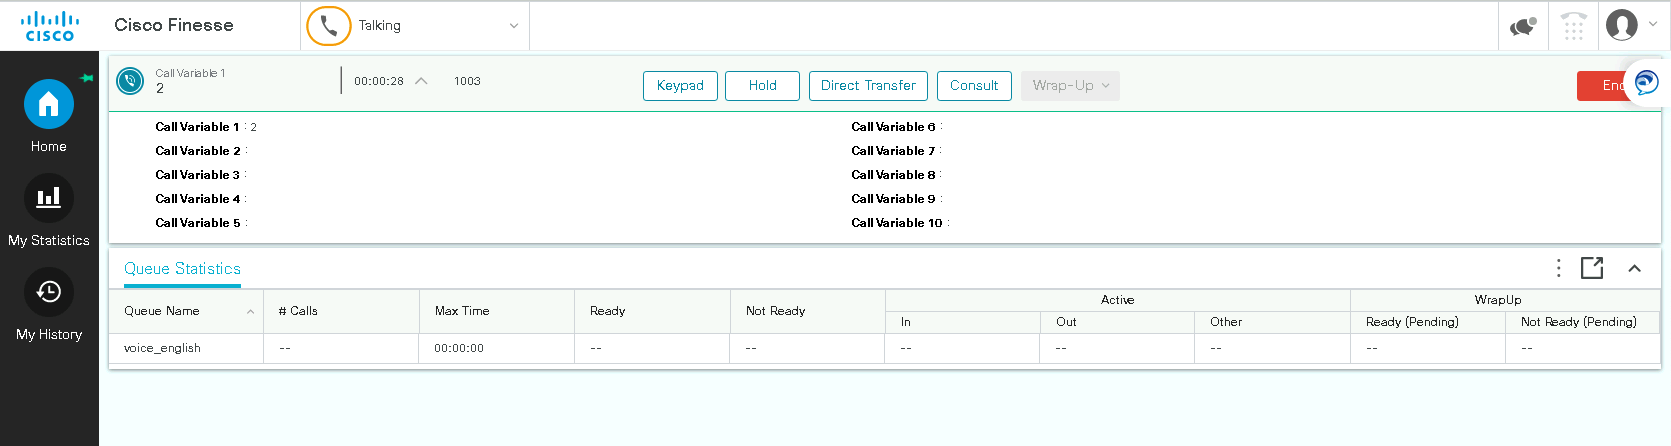Collapse call details next to call timer

[x=421, y=81]
